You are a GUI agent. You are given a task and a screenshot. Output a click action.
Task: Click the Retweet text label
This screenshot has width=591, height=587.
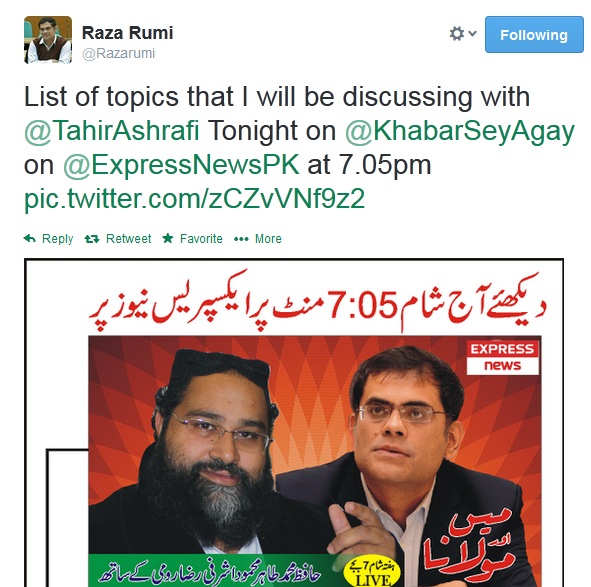(129, 239)
